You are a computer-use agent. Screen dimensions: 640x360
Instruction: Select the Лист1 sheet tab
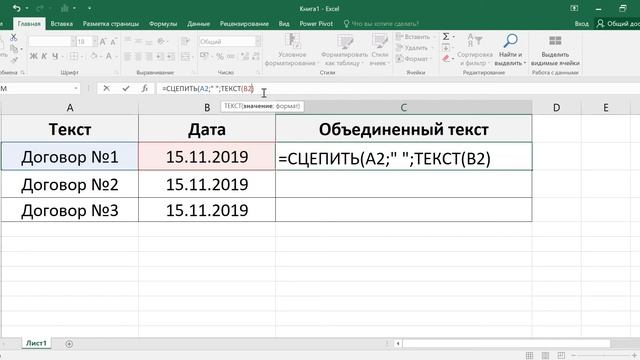click(36, 343)
